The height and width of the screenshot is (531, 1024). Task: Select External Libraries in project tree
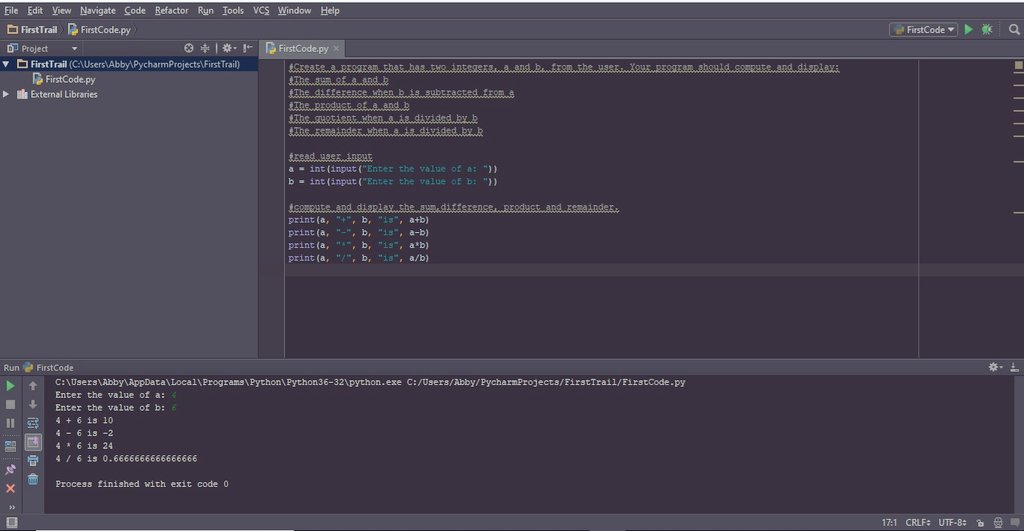point(57,94)
